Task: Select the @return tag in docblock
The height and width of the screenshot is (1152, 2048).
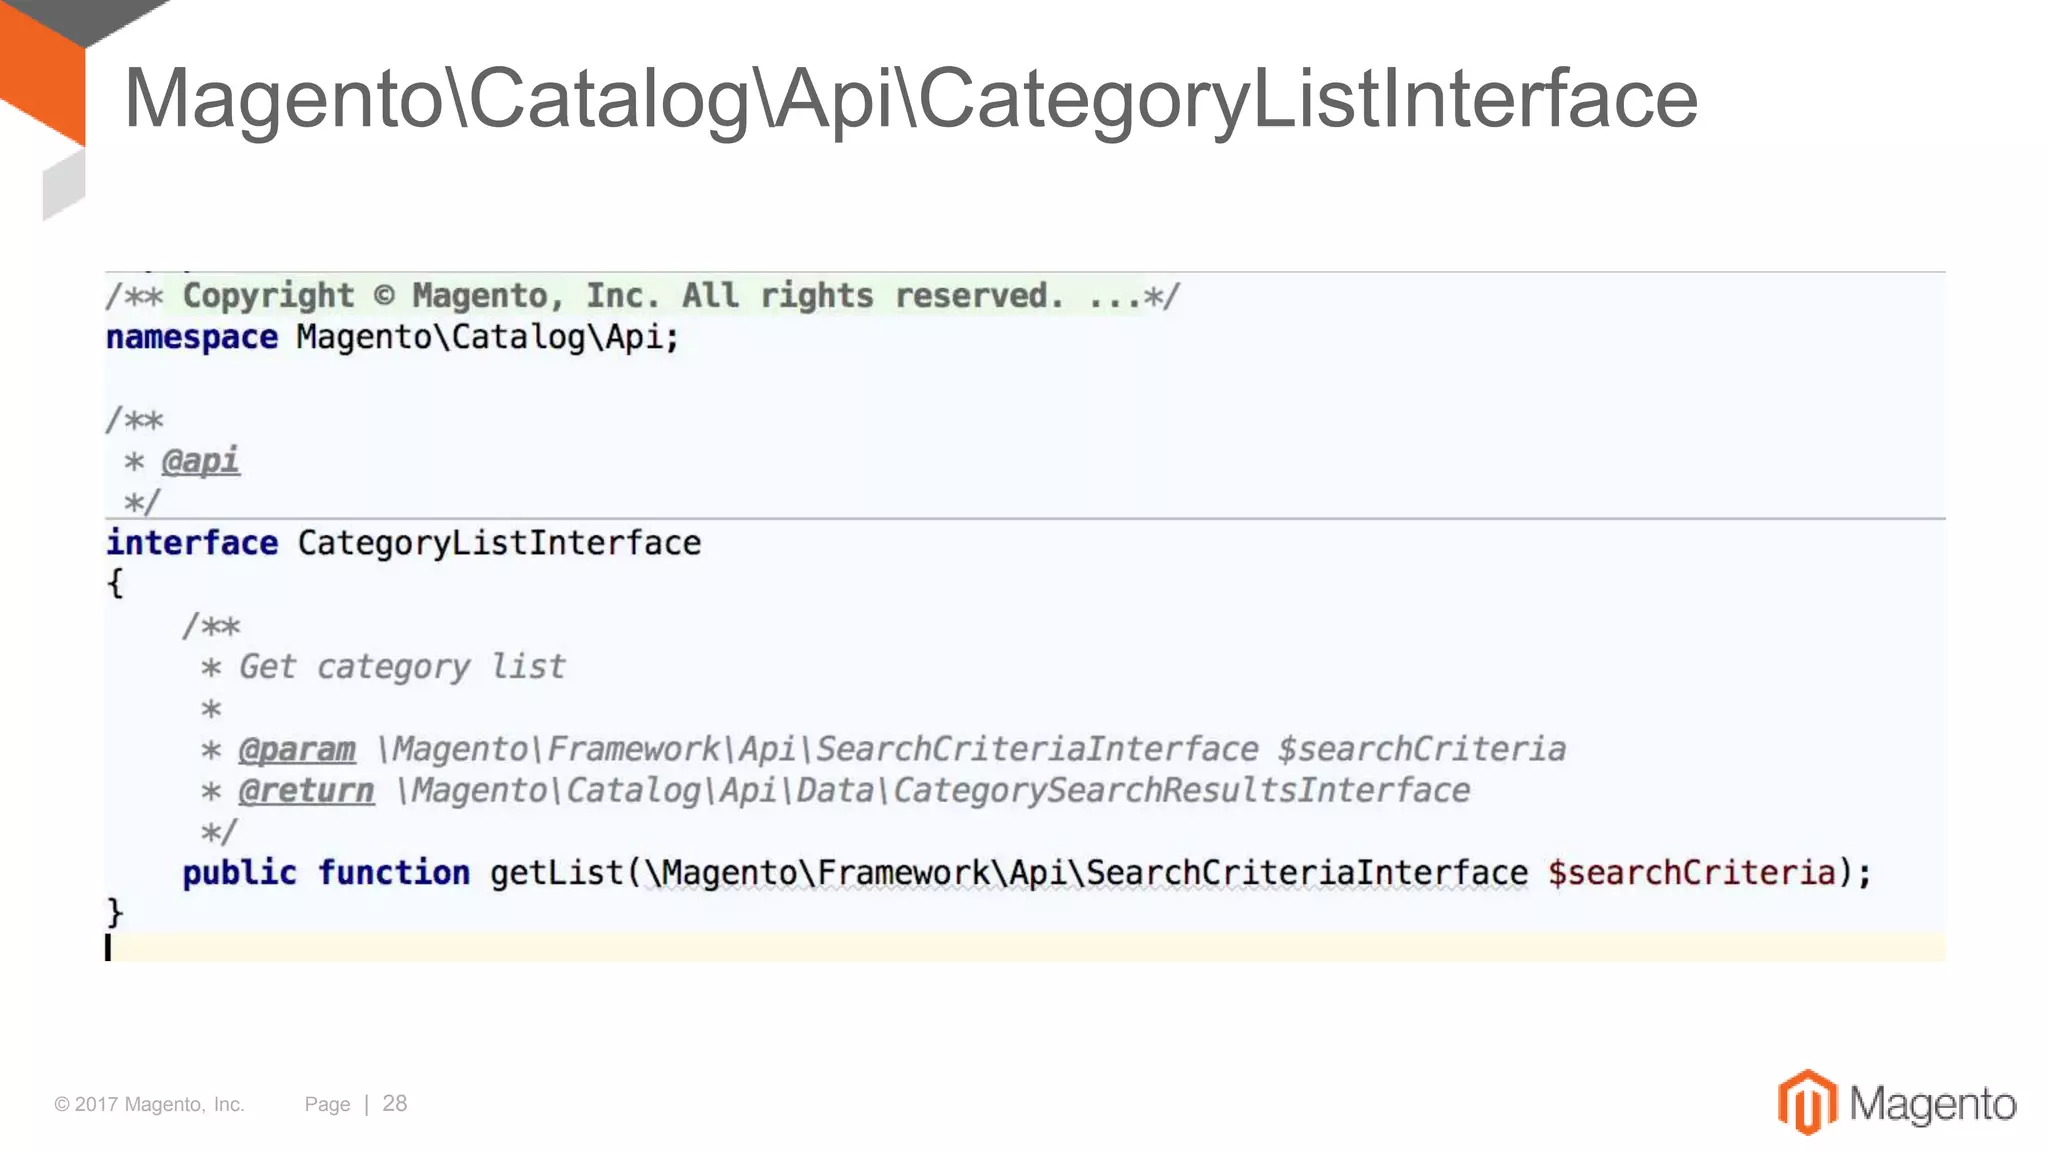Action: 306,791
